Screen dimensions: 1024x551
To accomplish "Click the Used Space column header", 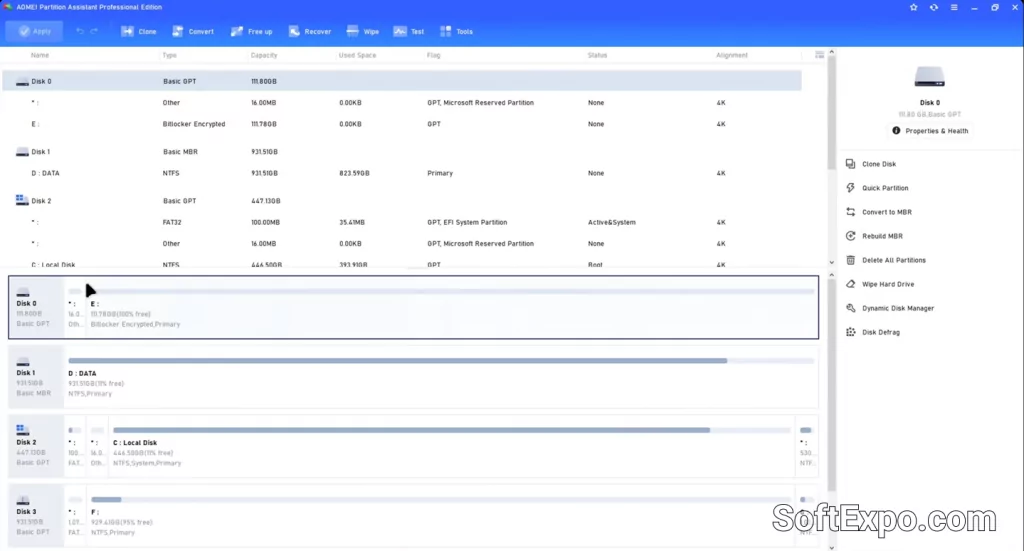I will tap(357, 55).
